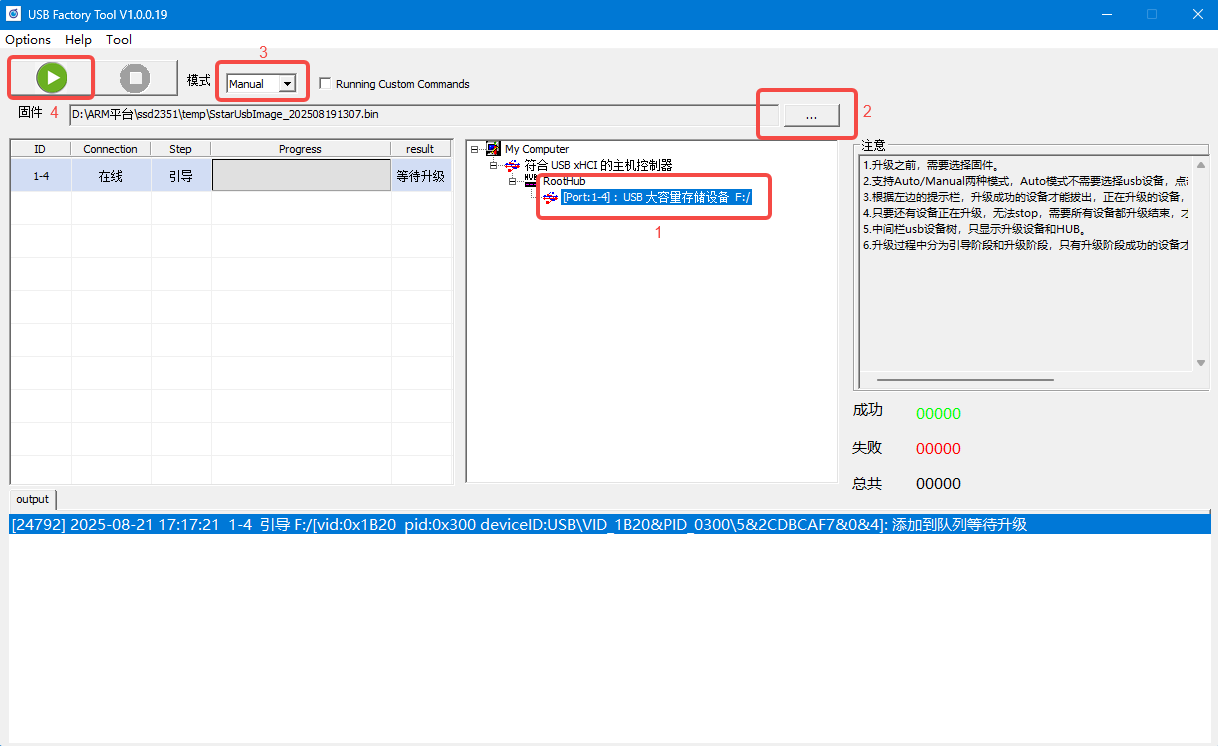Click the ID column header
The image size is (1218, 746).
(40, 149)
